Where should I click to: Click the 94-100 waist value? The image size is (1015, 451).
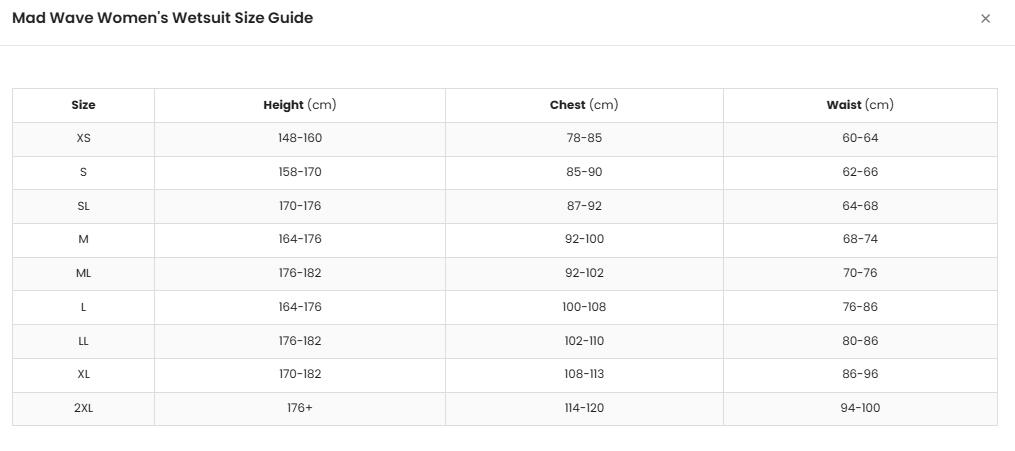[860, 408]
